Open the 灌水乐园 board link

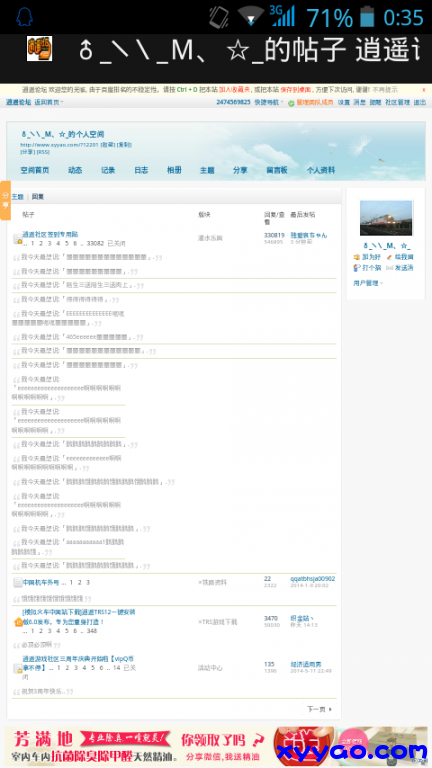point(210,238)
